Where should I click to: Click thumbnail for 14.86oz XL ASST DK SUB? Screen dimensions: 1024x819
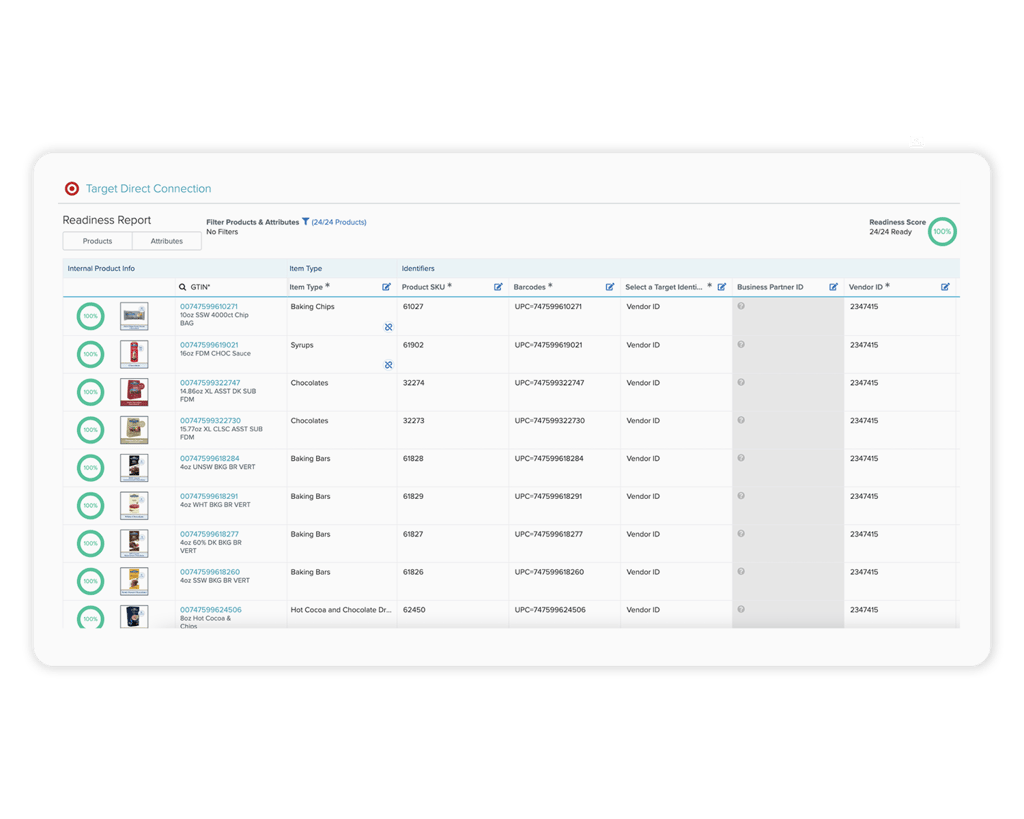coord(135,392)
